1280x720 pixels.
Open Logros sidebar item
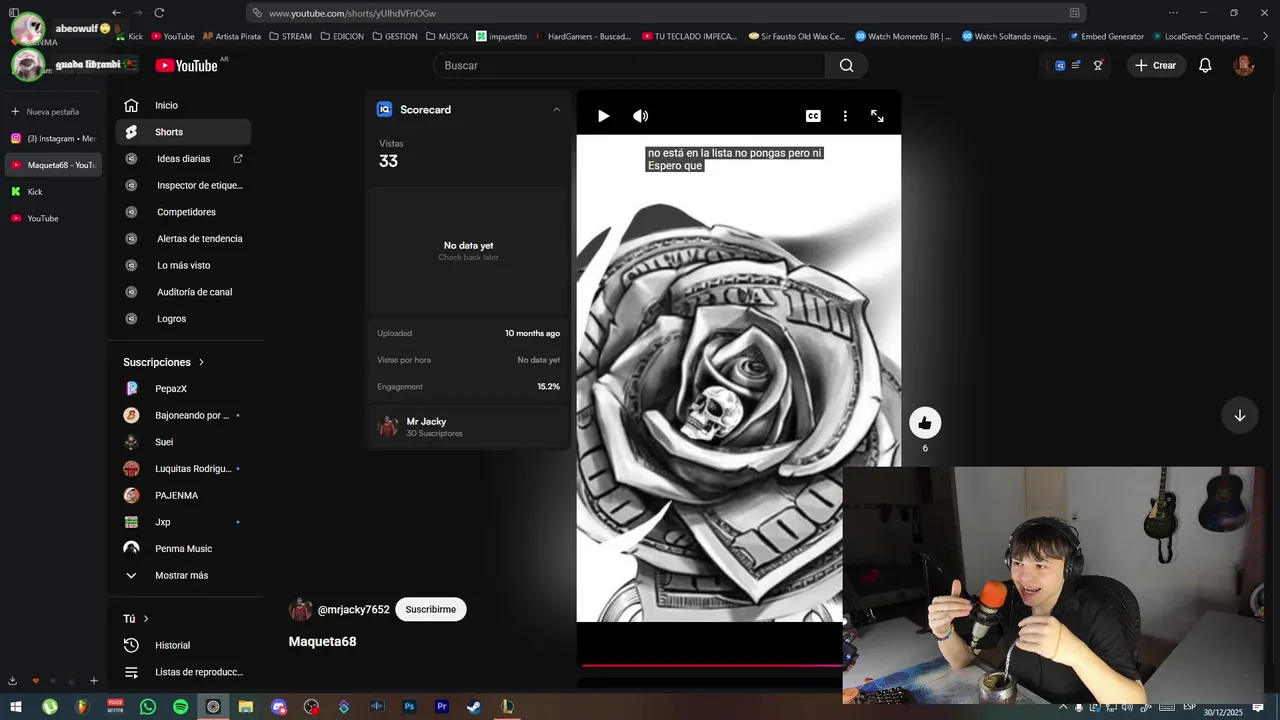click(183, 319)
